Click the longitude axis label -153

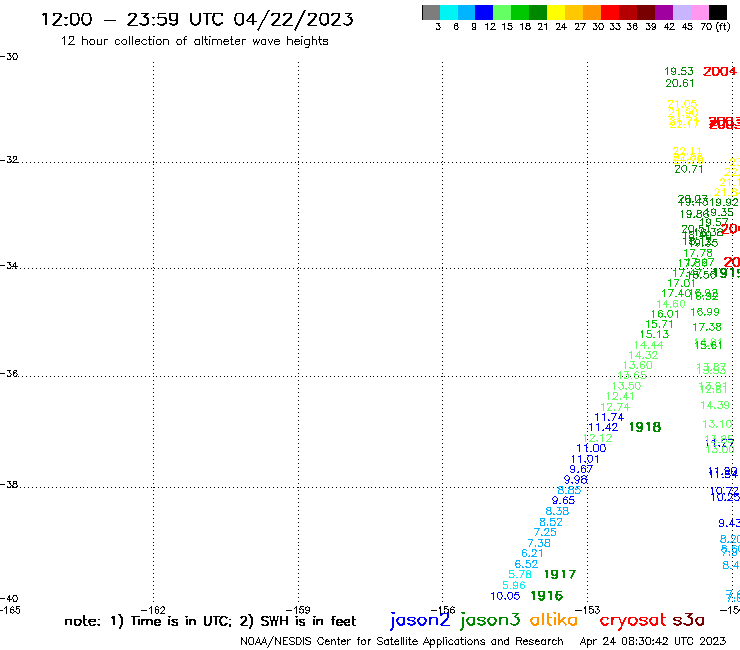pos(588,610)
